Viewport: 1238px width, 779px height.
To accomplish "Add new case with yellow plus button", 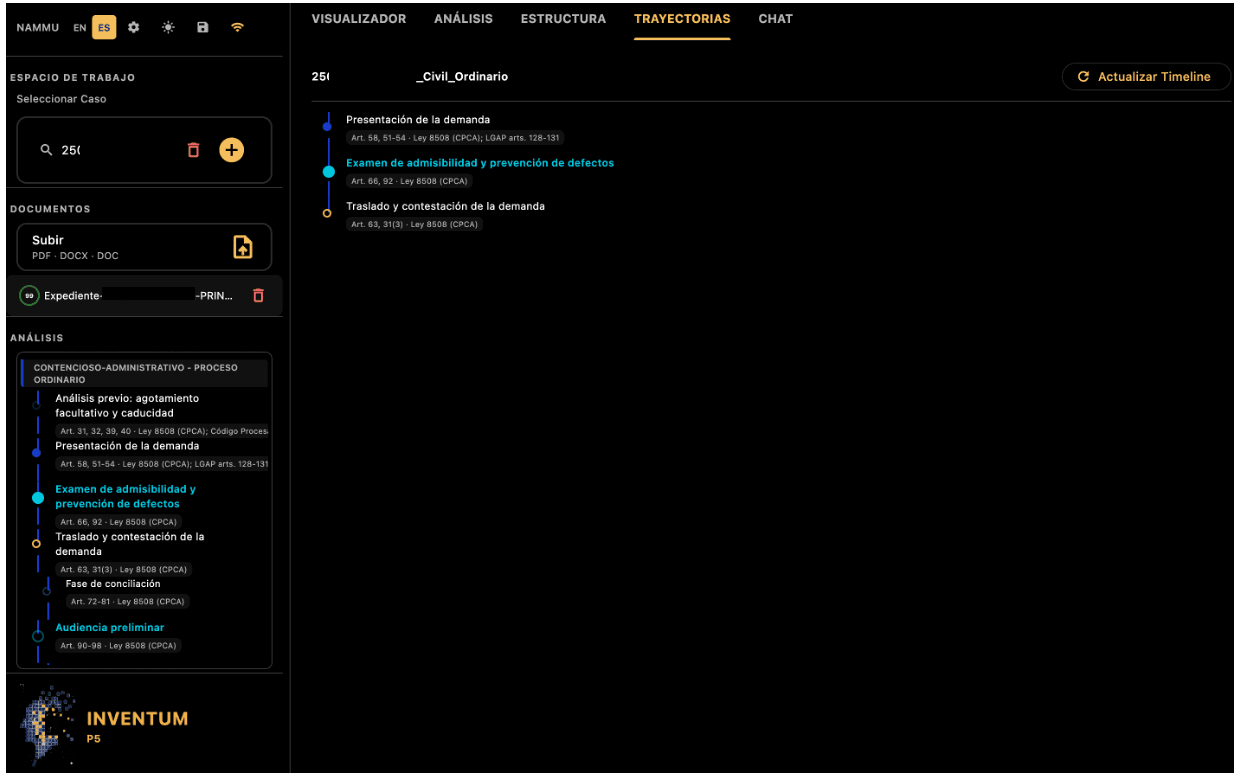I will coord(231,150).
